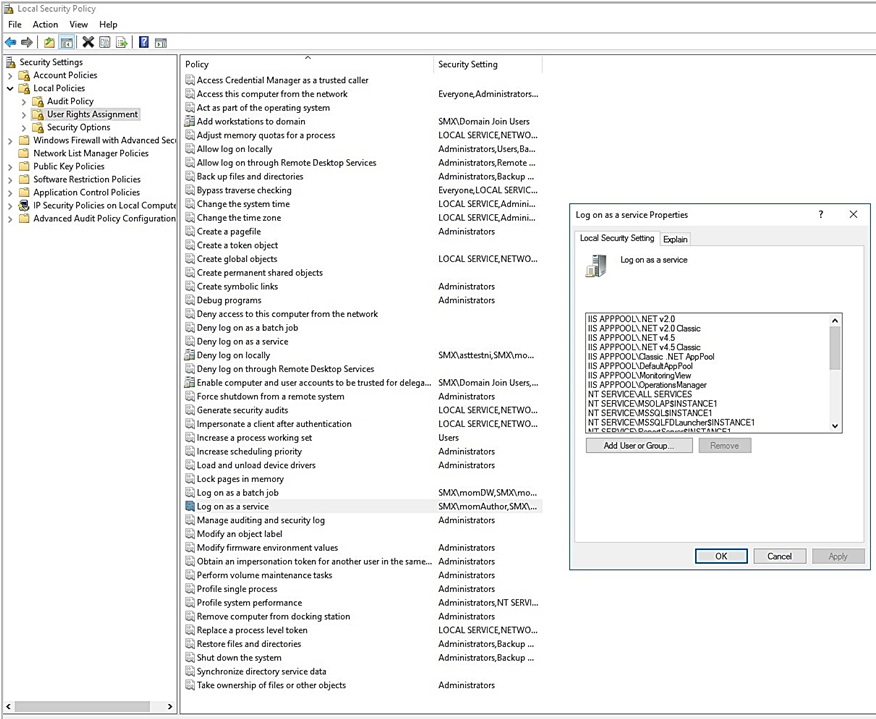Viewport: 876px width, 719px height.
Task: Select IIS APPPOOL\OperationsManager entry
Action: click(647, 385)
